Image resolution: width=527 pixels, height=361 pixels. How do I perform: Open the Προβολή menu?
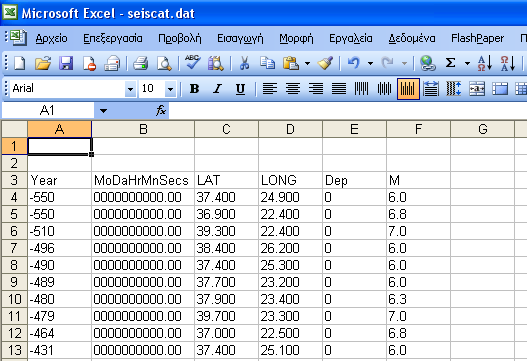pyautogui.click(x=180, y=38)
